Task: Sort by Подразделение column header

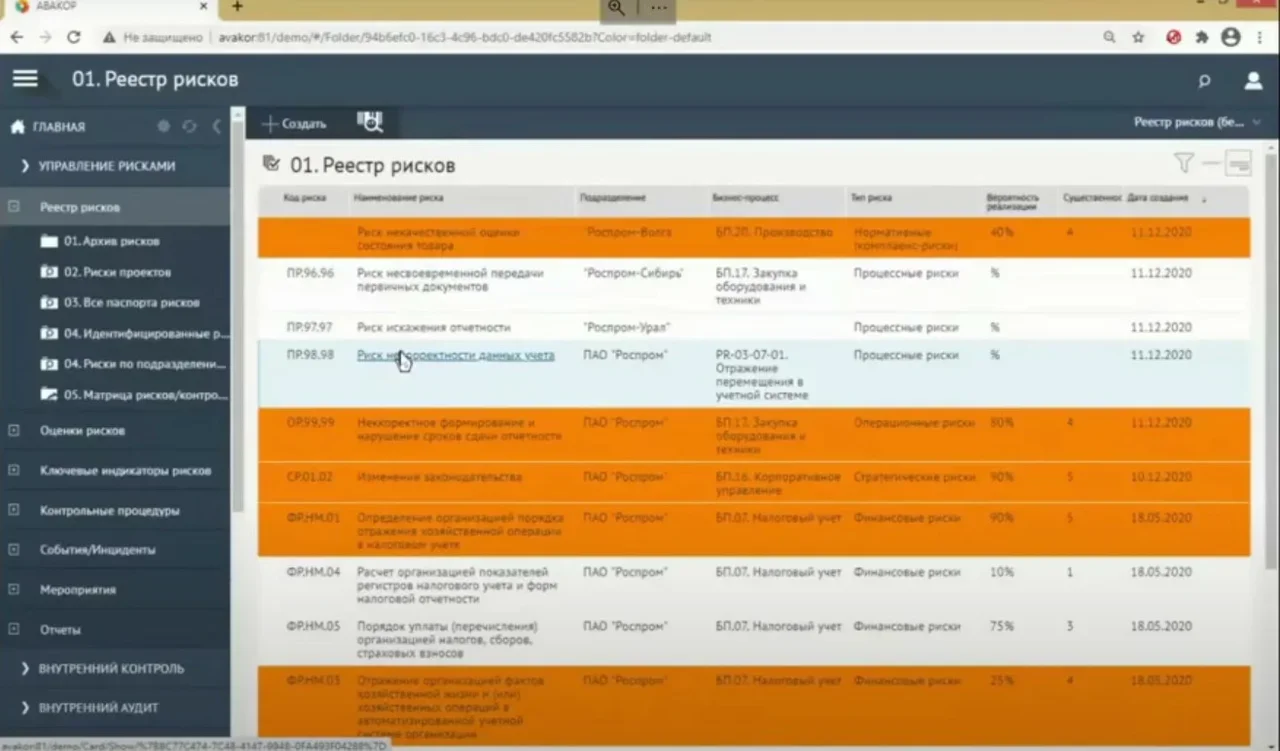Action: coord(612,198)
